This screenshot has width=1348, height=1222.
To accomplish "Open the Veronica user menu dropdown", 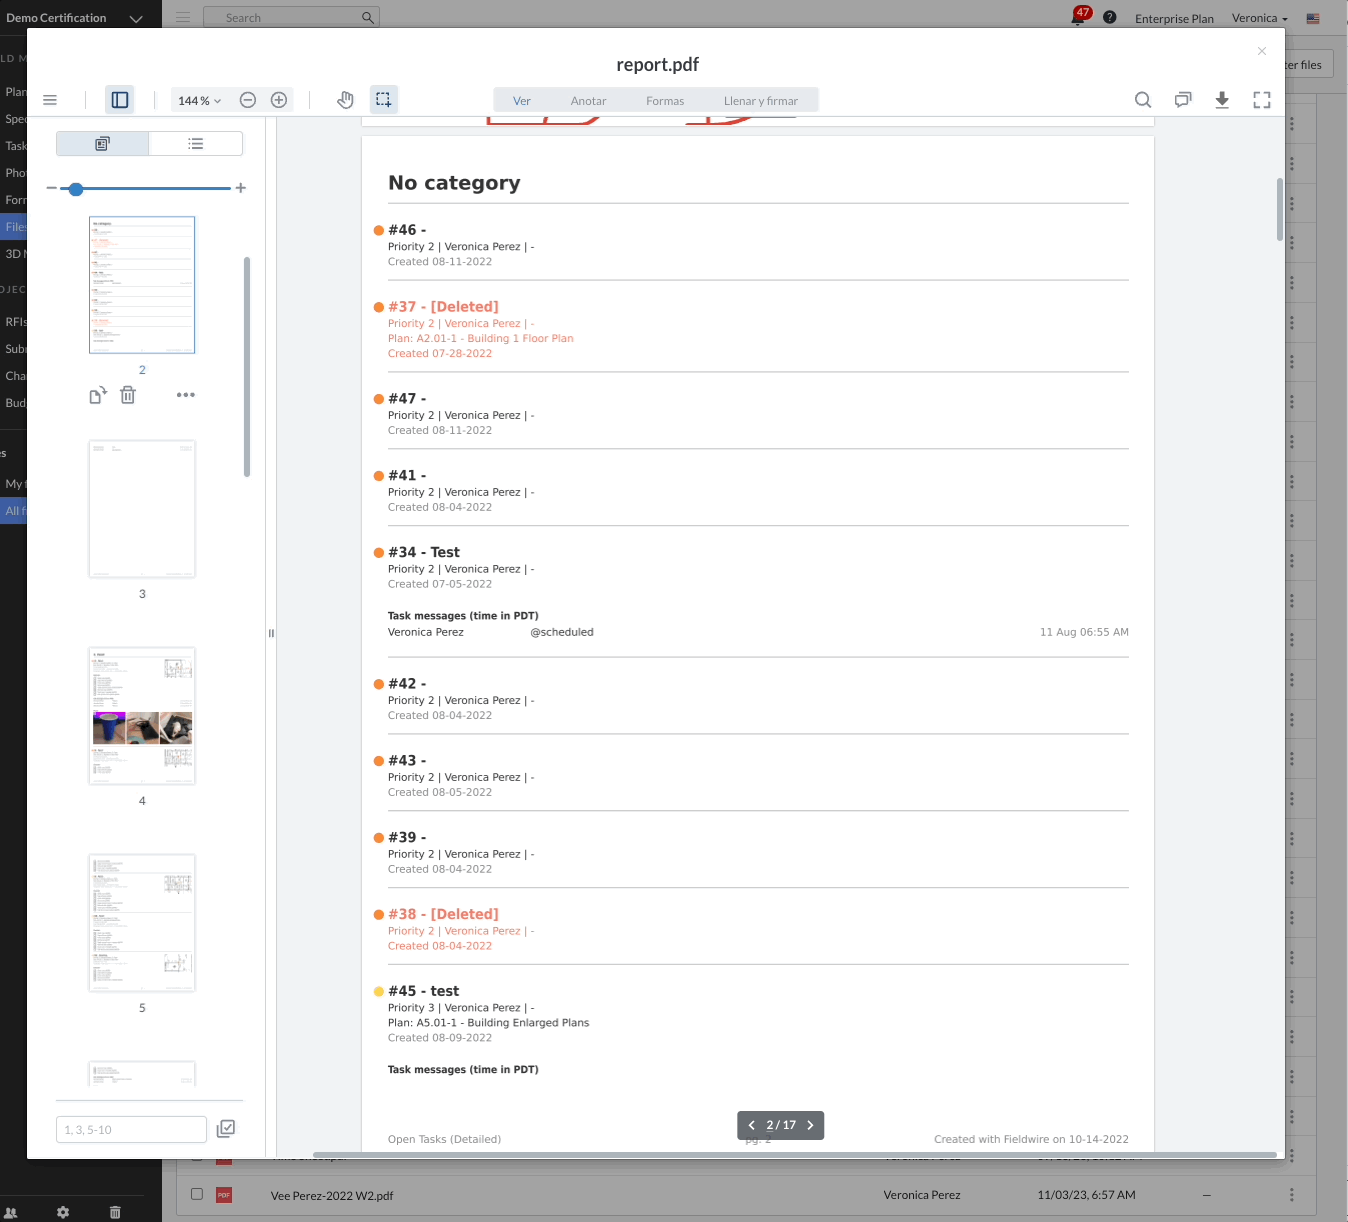I will (1260, 18).
